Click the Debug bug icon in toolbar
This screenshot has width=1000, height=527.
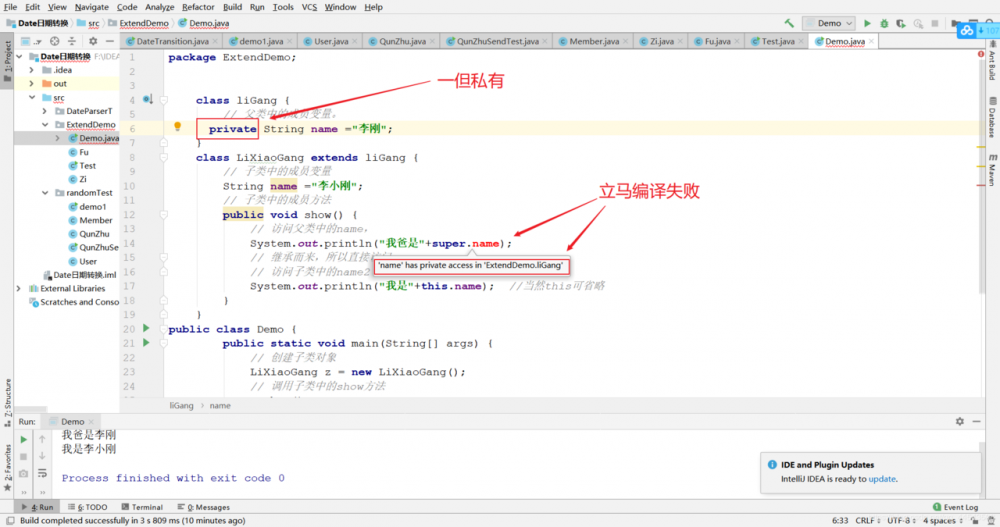tap(884, 24)
